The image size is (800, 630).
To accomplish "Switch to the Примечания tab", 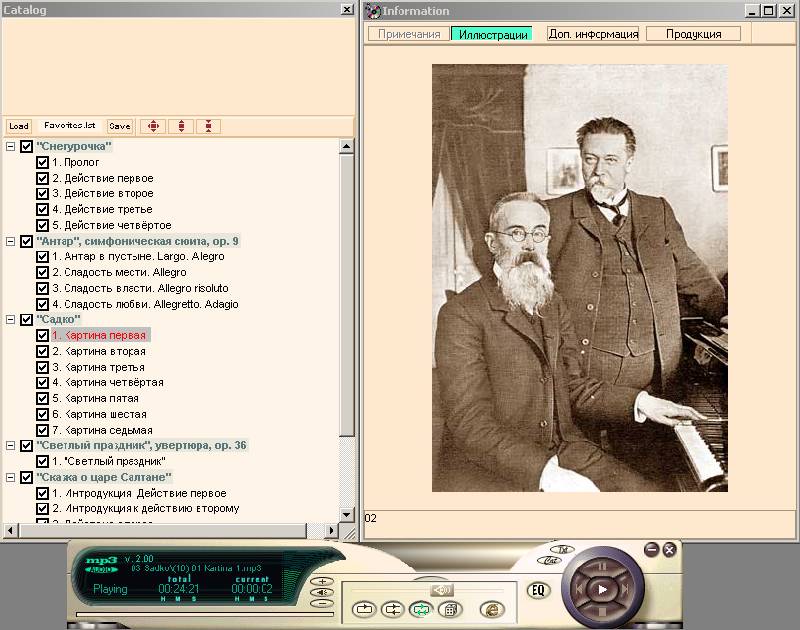I will (409, 34).
